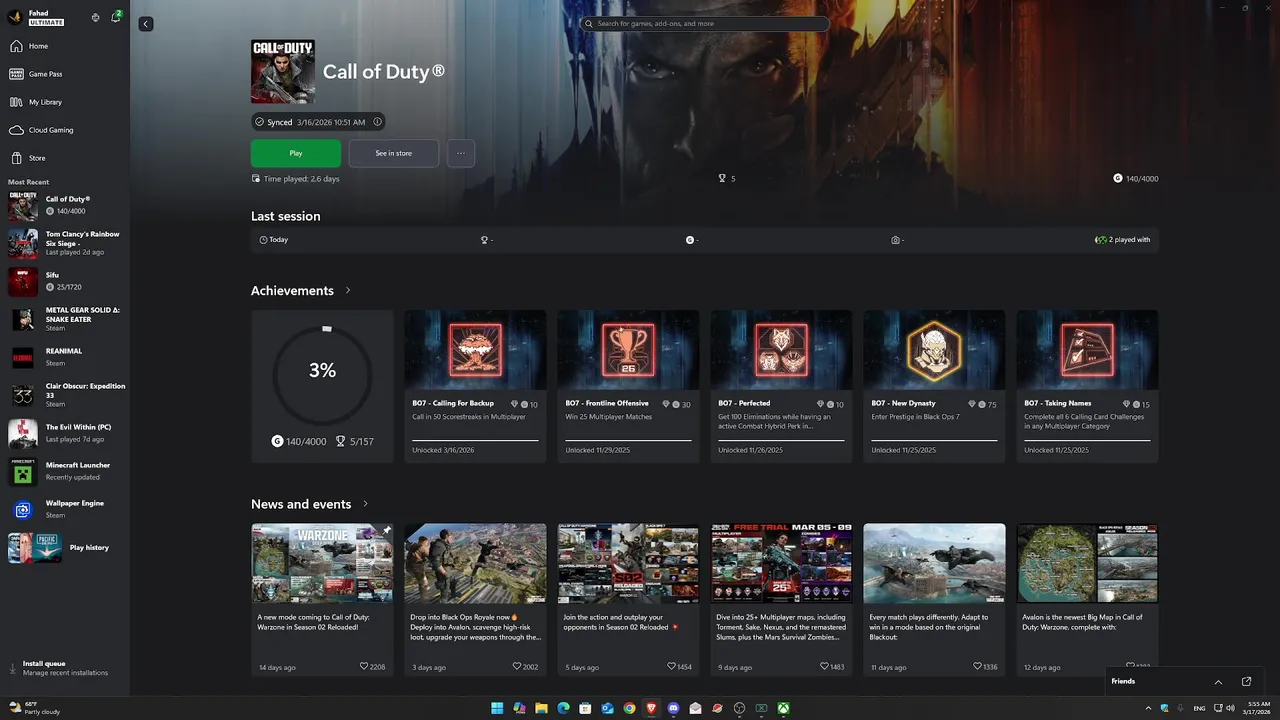Expand the Friends panel chevron
This screenshot has height=720, width=1280.
click(1218, 682)
